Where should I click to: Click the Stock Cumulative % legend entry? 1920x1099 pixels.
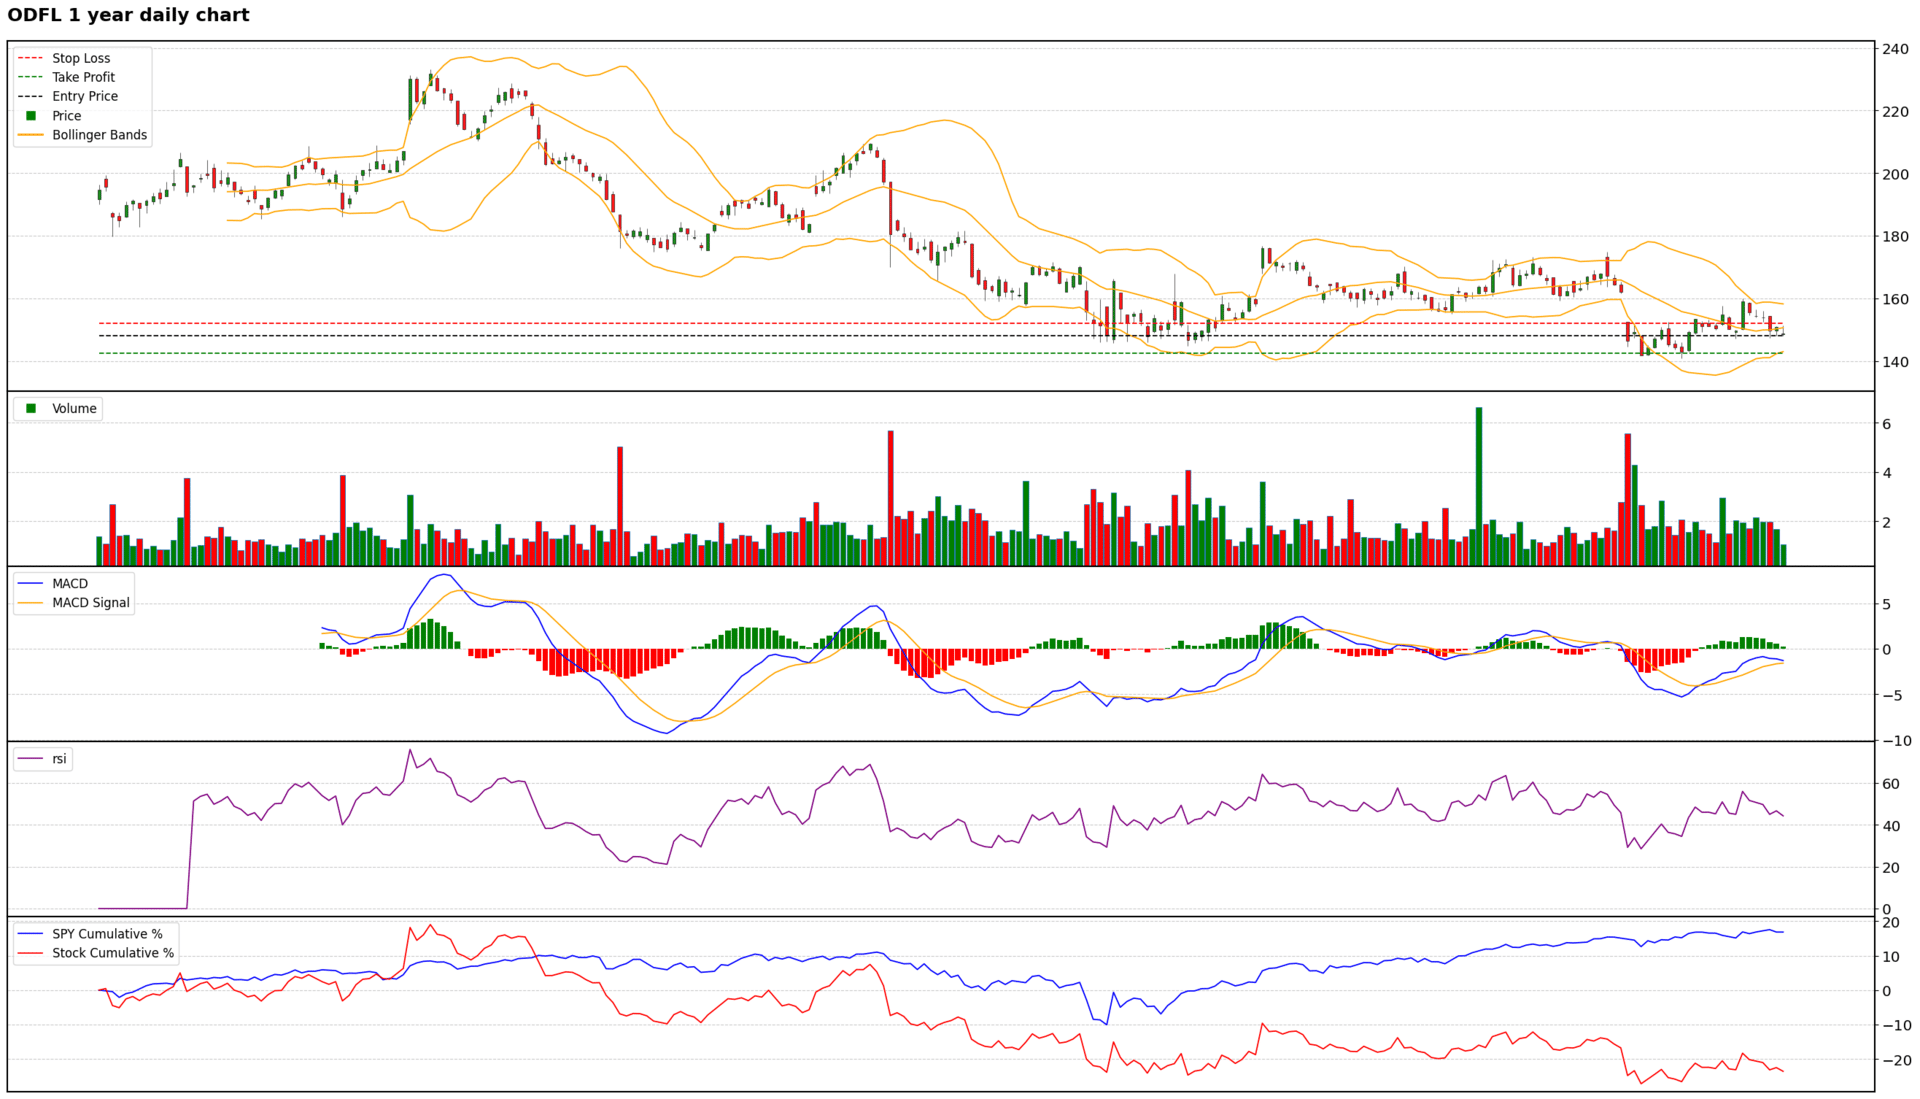(112, 953)
